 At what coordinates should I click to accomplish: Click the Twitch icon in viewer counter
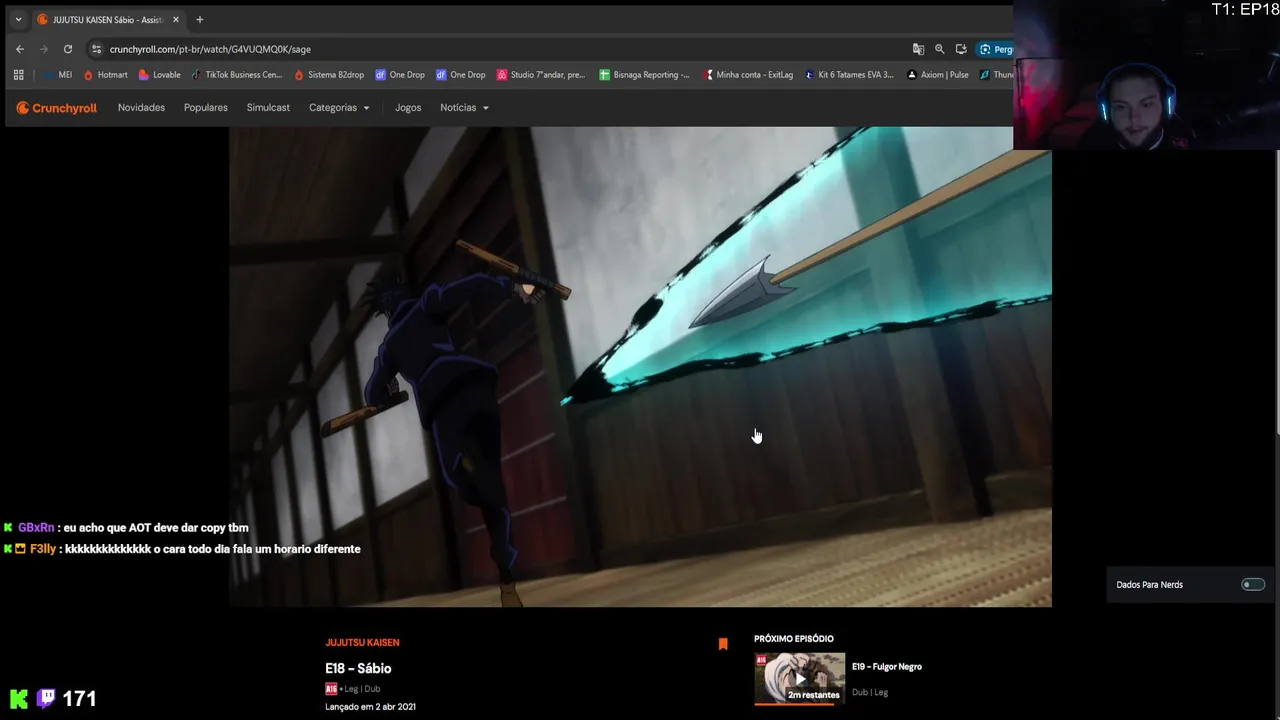[x=46, y=698]
